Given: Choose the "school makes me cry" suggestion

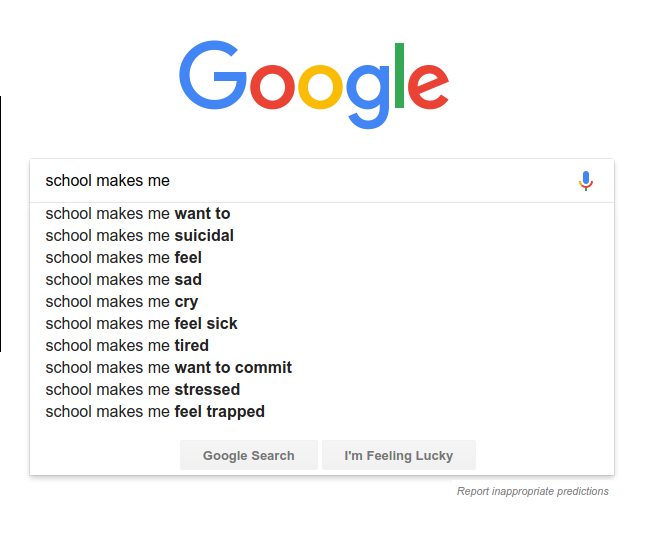Looking at the screenshot, I should pyautogui.click(x=122, y=301).
